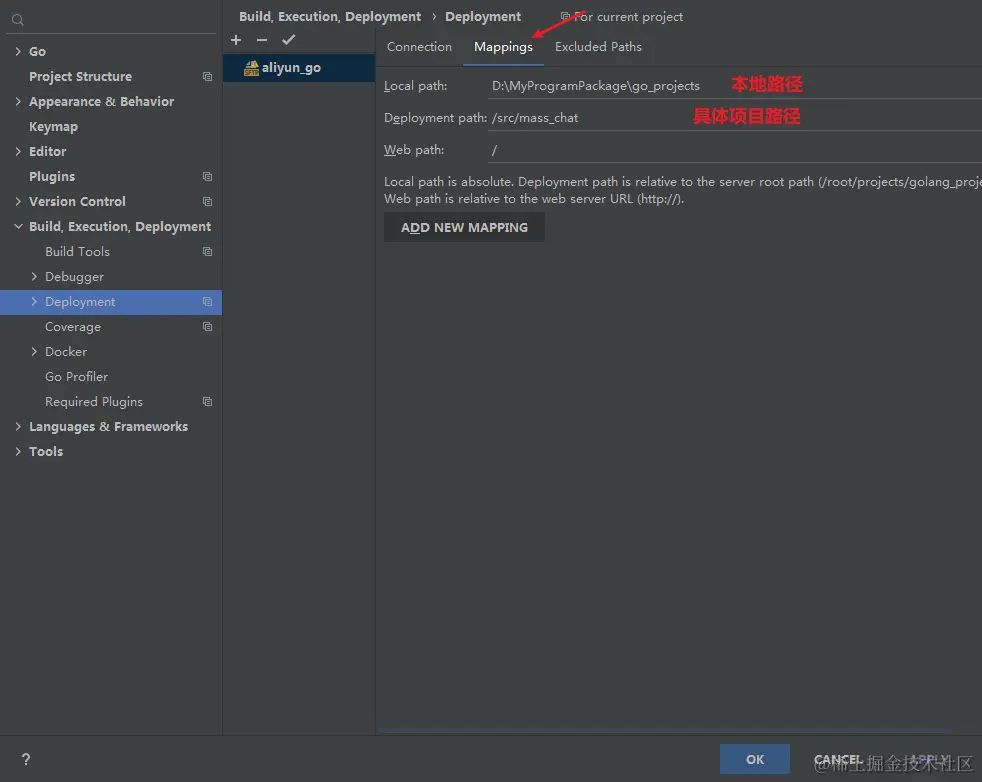Viewport: 982px width, 782px height.
Task: Open Plugins settings page
Action: pyautogui.click(x=52, y=177)
